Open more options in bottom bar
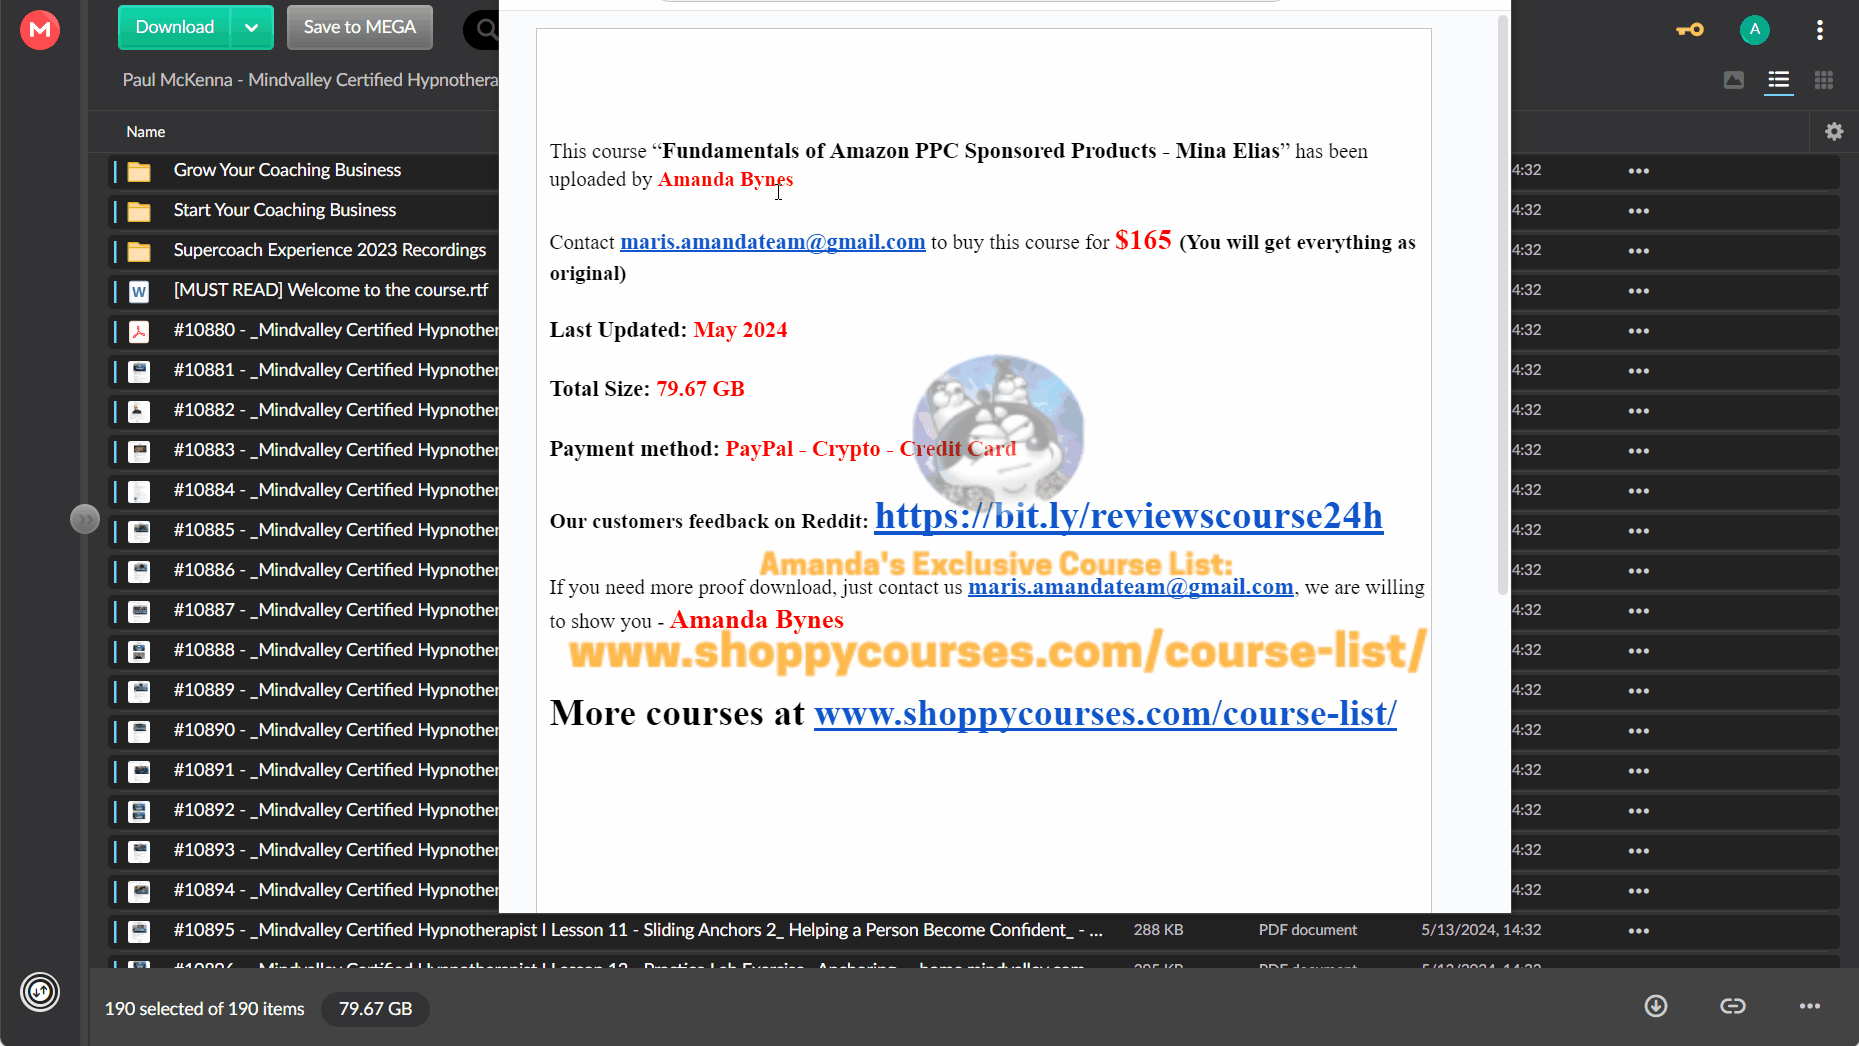Image resolution: width=1859 pixels, height=1046 pixels. pos(1810,1006)
